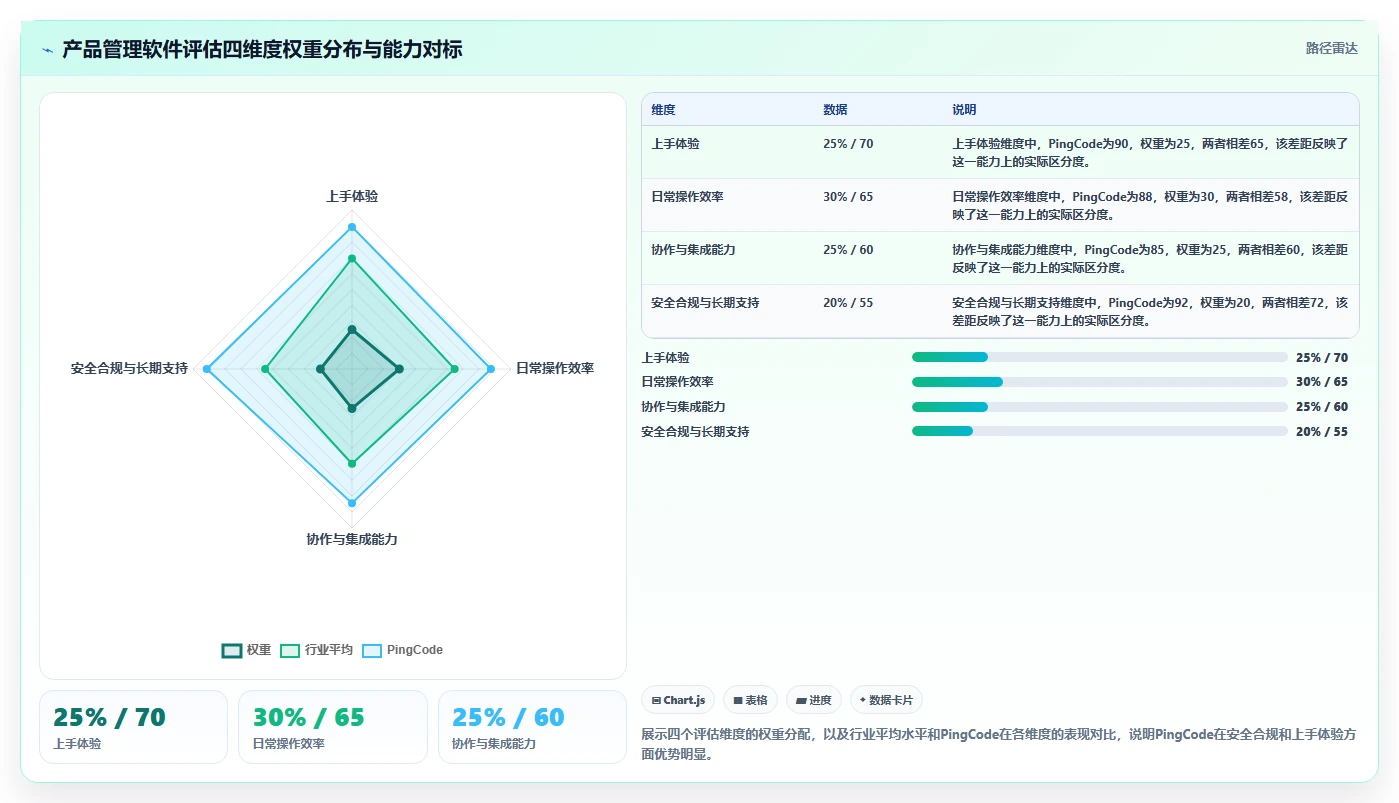The width and height of the screenshot is (1399, 803).
Task: Click the 上手体验 progress bar
Action: pyautogui.click(x=1100, y=357)
